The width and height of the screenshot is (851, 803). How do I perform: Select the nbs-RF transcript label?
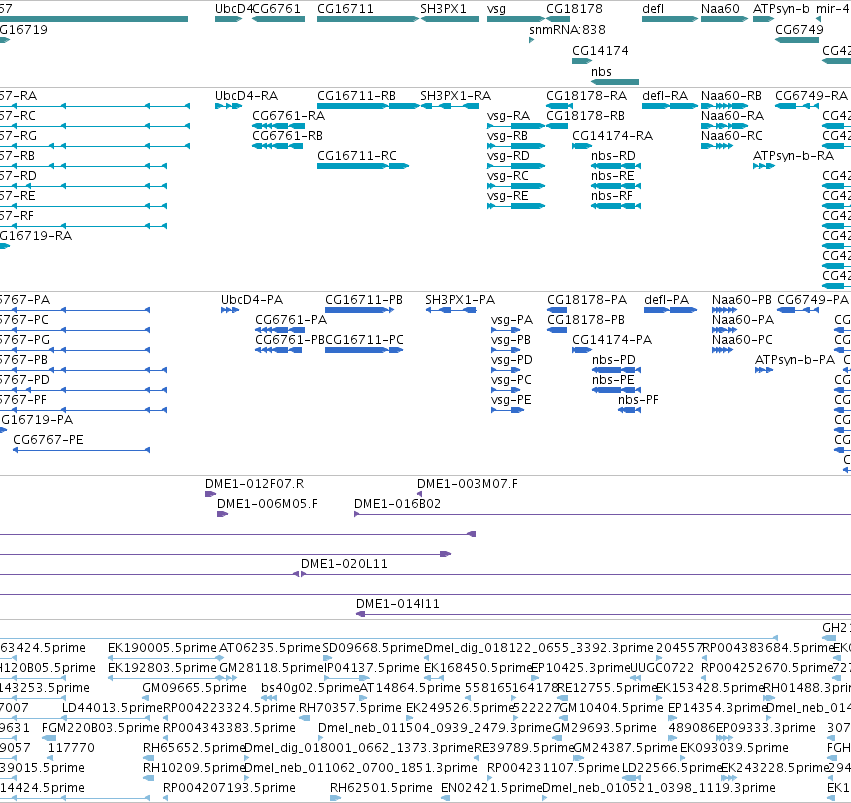pos(612,196)
